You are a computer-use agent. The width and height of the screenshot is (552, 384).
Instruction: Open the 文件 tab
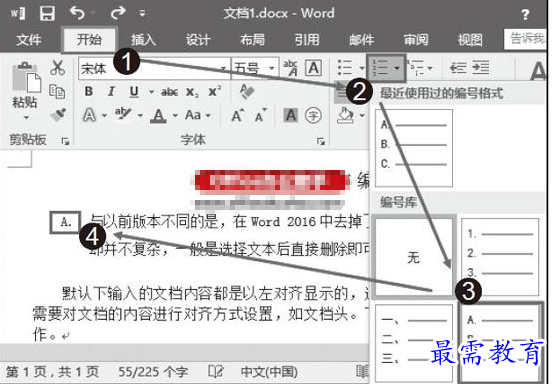pyautogui.click(x=28, y=39)
